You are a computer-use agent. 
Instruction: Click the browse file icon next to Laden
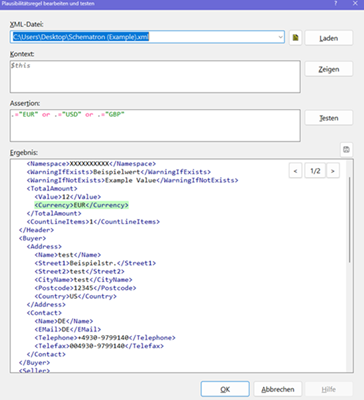[295, 38]
